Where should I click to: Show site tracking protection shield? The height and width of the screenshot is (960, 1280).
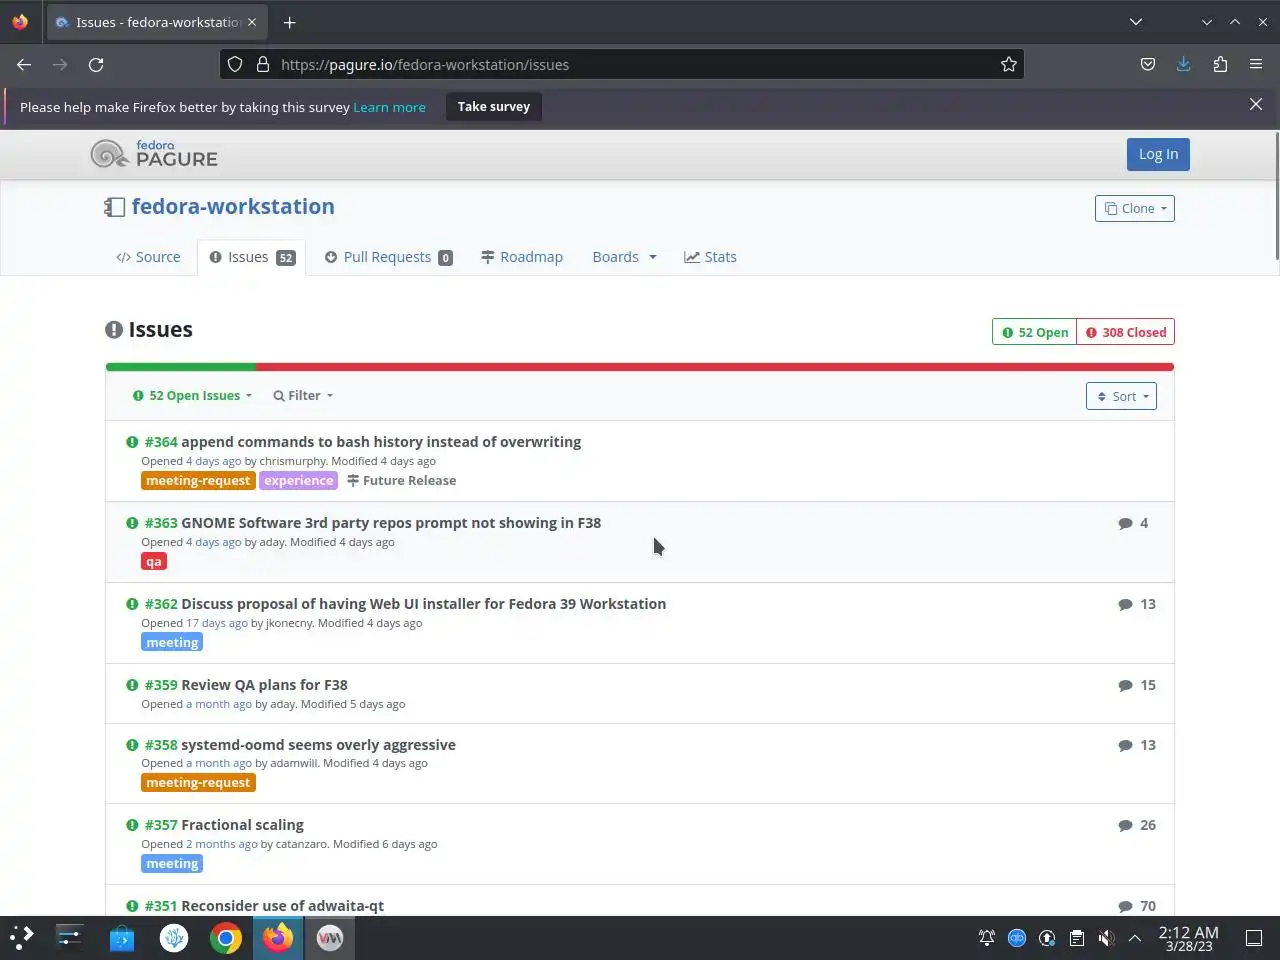click(x=235, y=64)
